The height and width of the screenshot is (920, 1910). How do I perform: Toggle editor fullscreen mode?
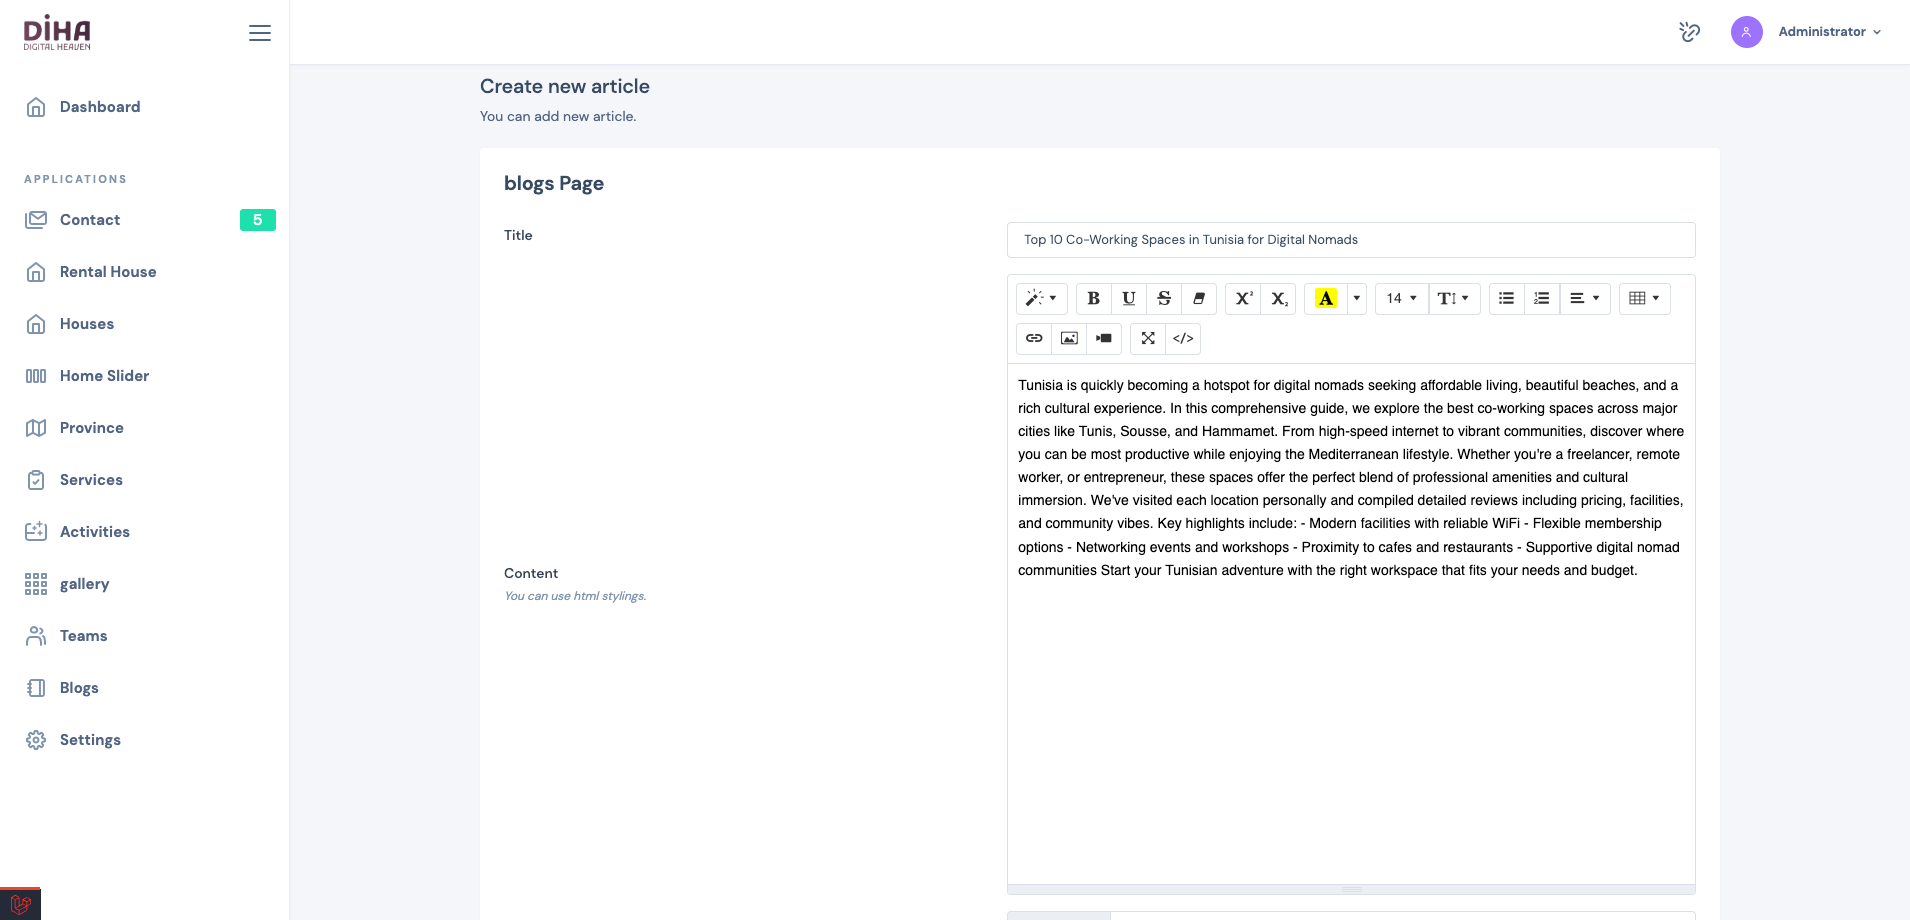coord(1148,338)
